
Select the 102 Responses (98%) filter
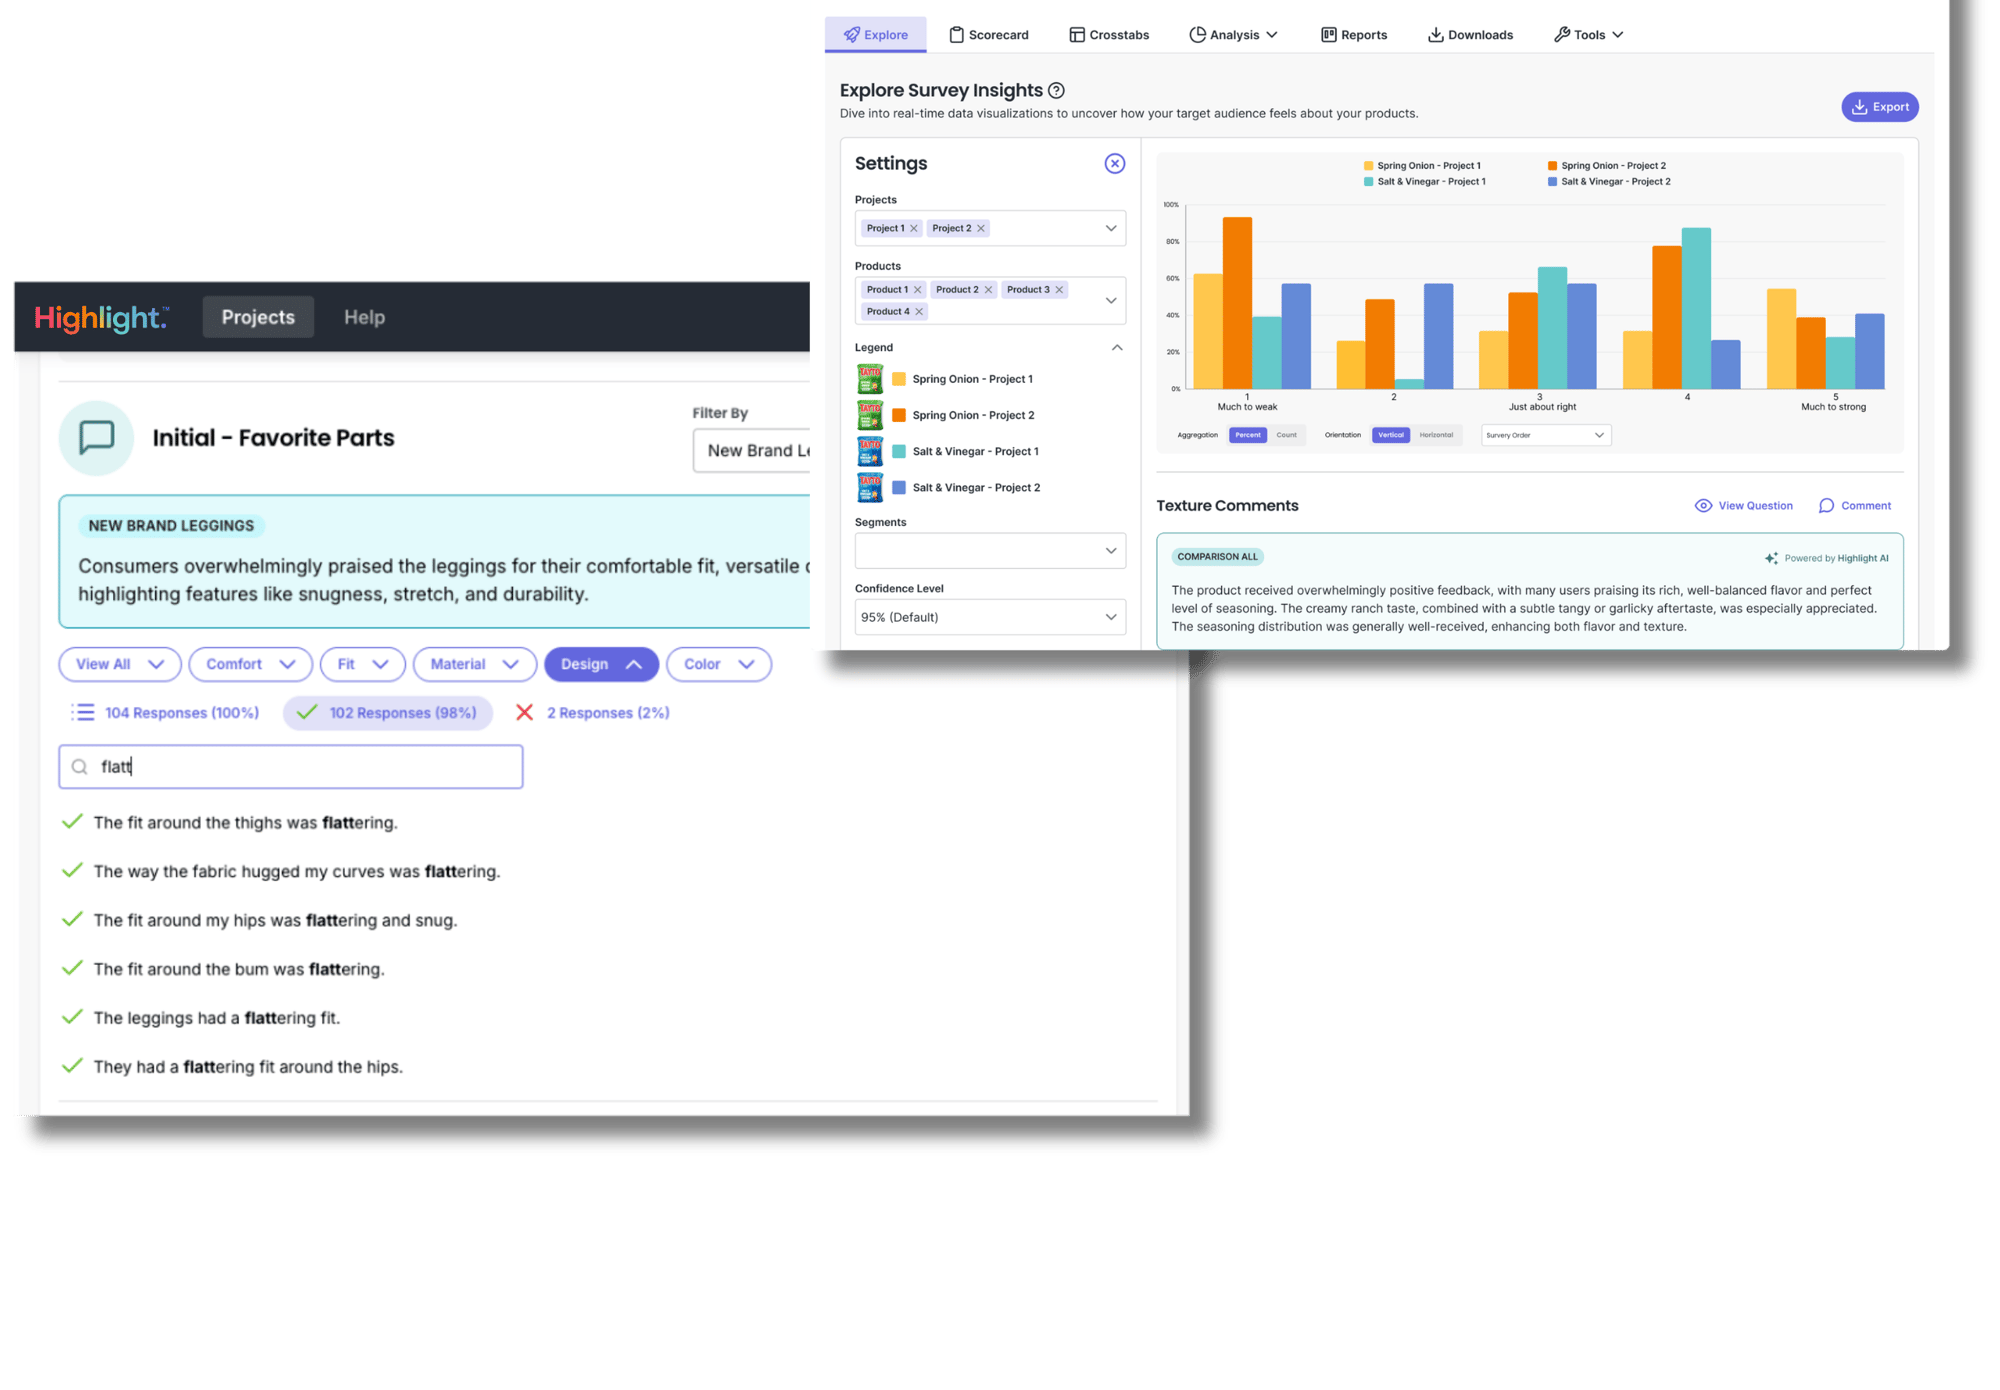(388, 713)
